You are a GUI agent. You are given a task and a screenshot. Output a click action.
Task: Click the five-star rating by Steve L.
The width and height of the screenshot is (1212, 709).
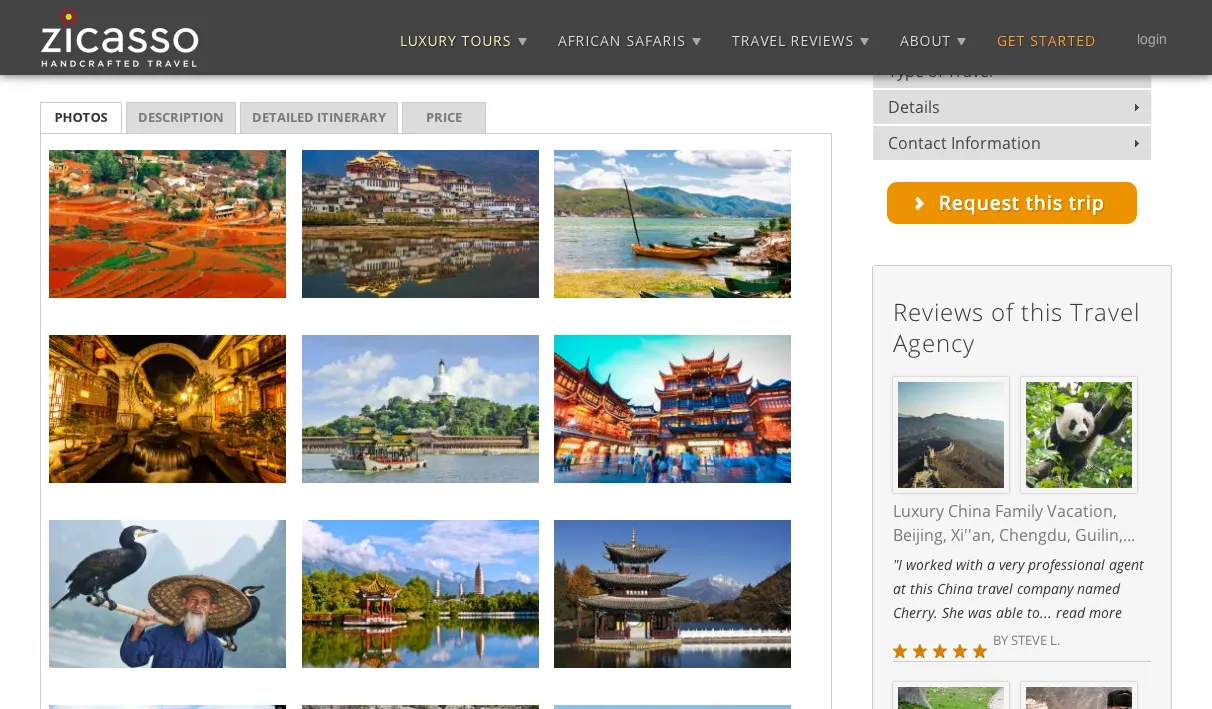(940, 651)
